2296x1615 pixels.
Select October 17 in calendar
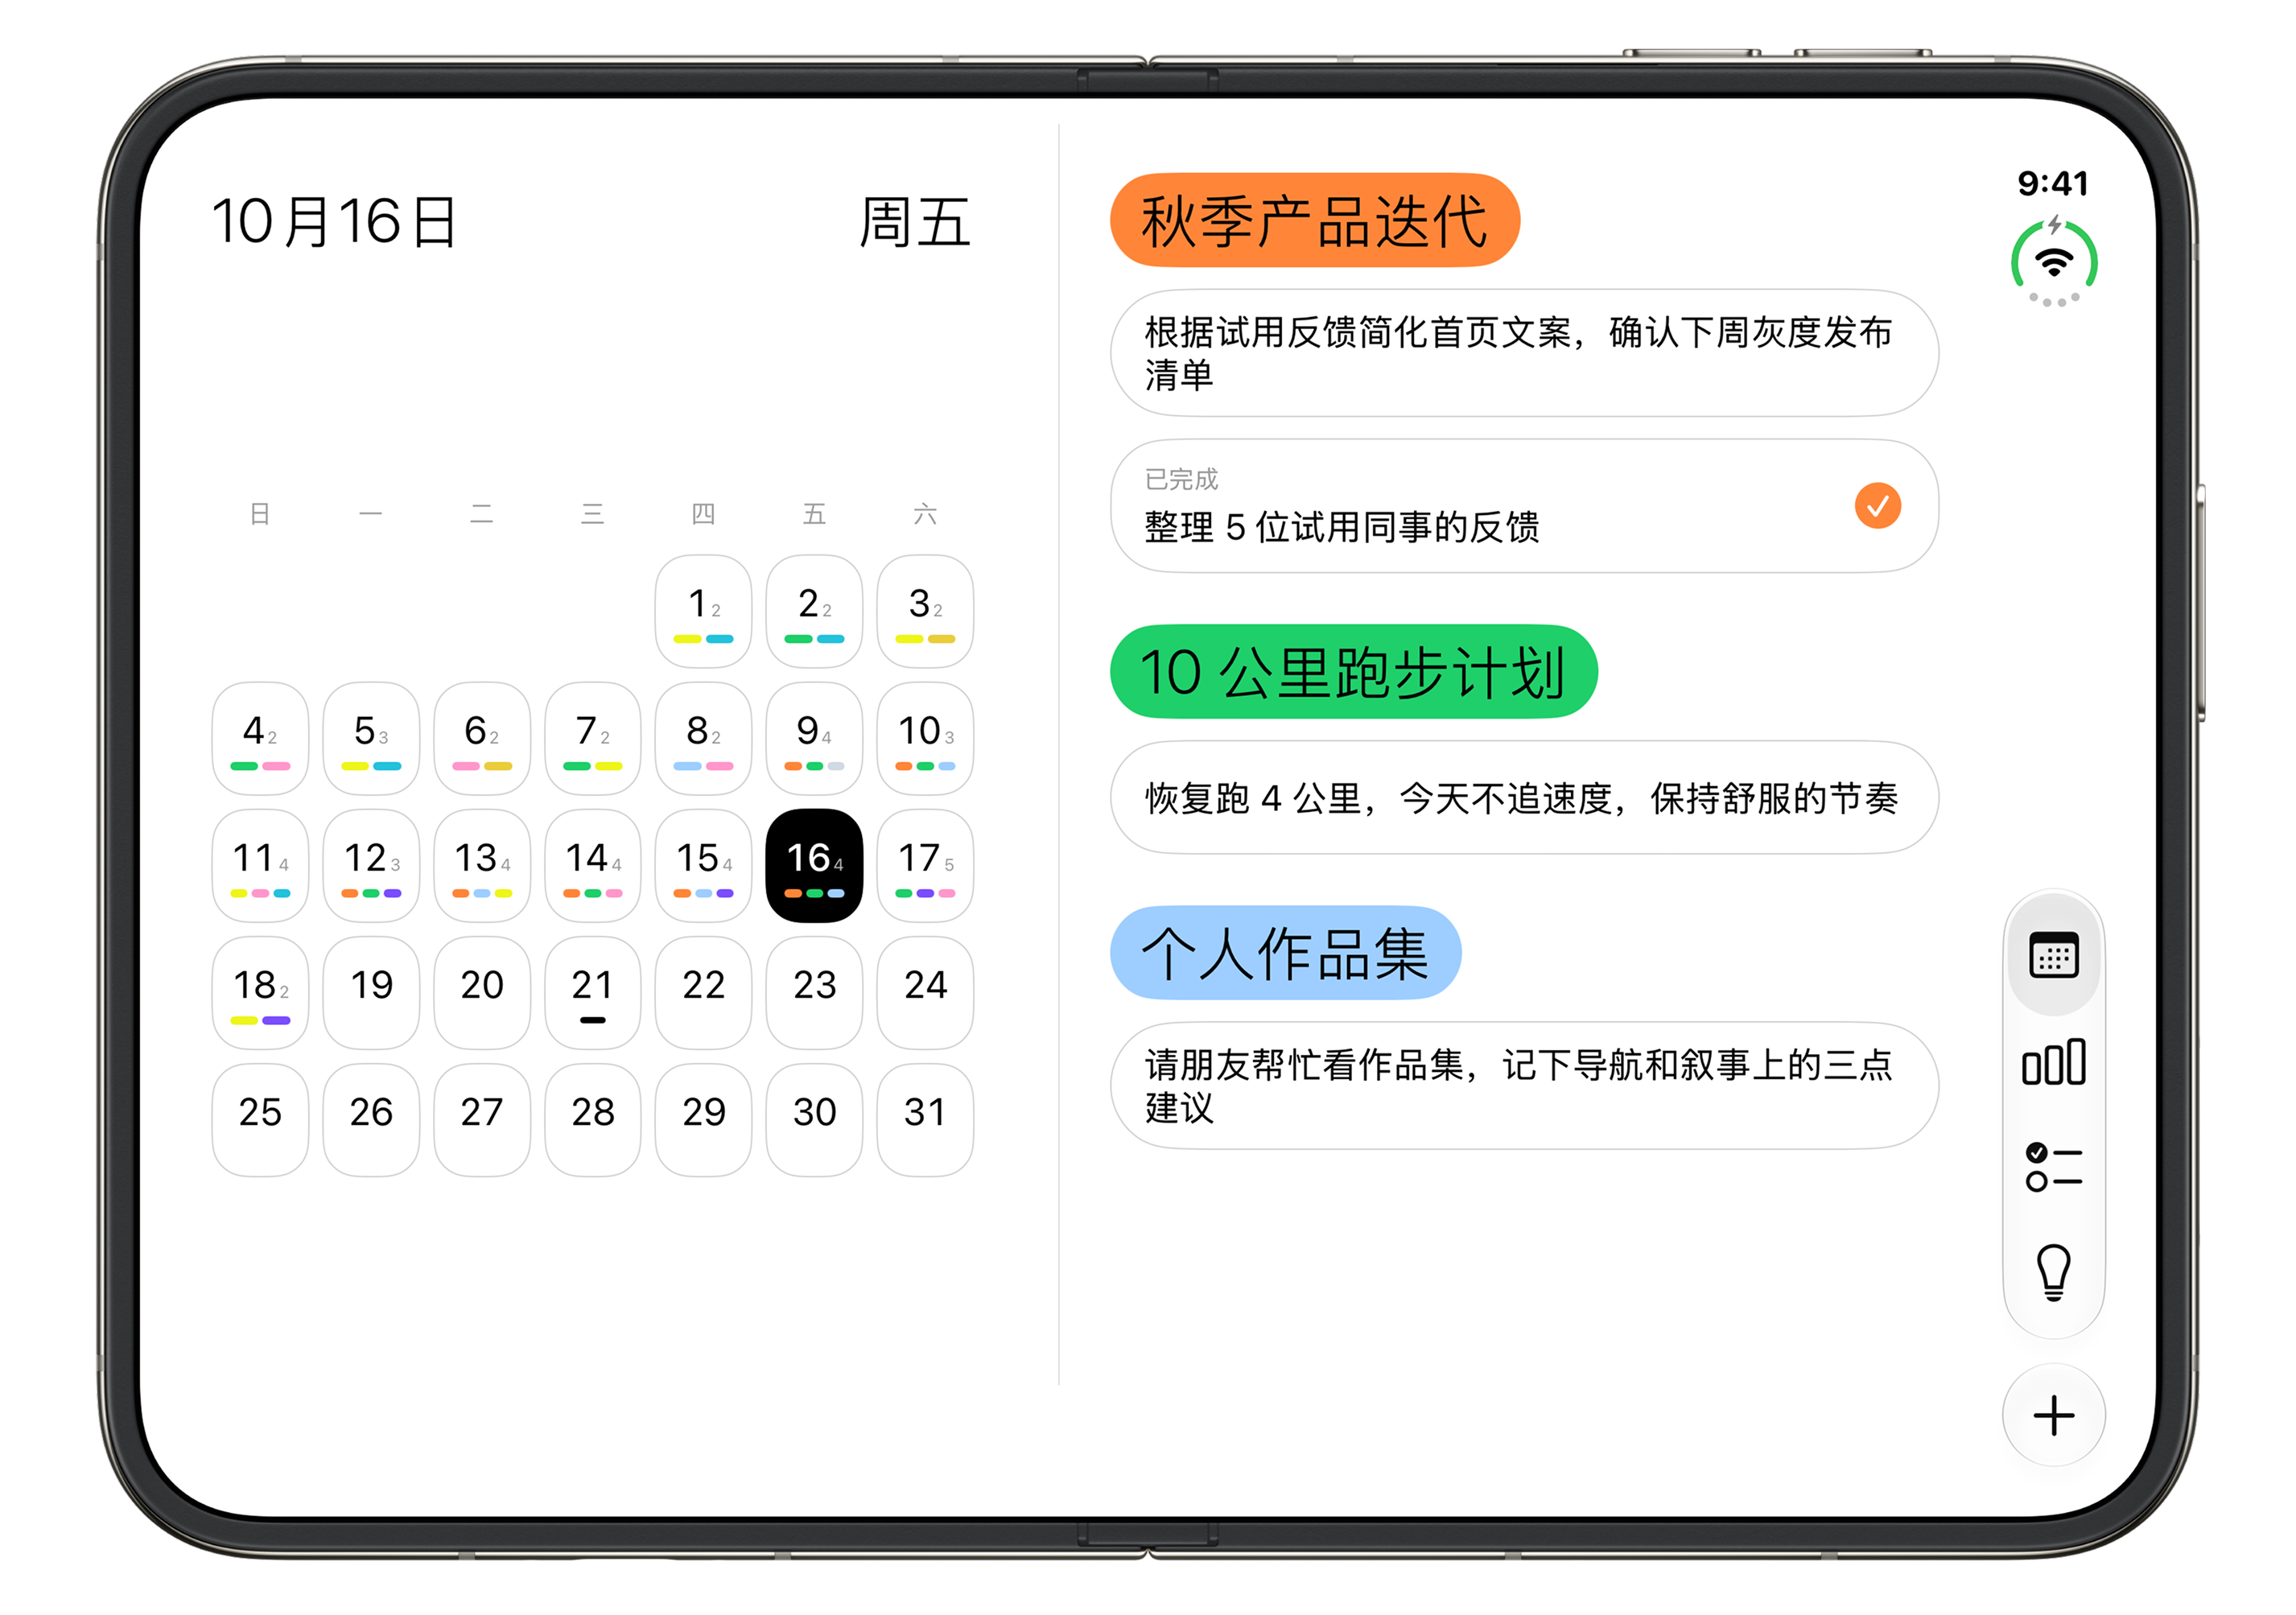[925, 865]
